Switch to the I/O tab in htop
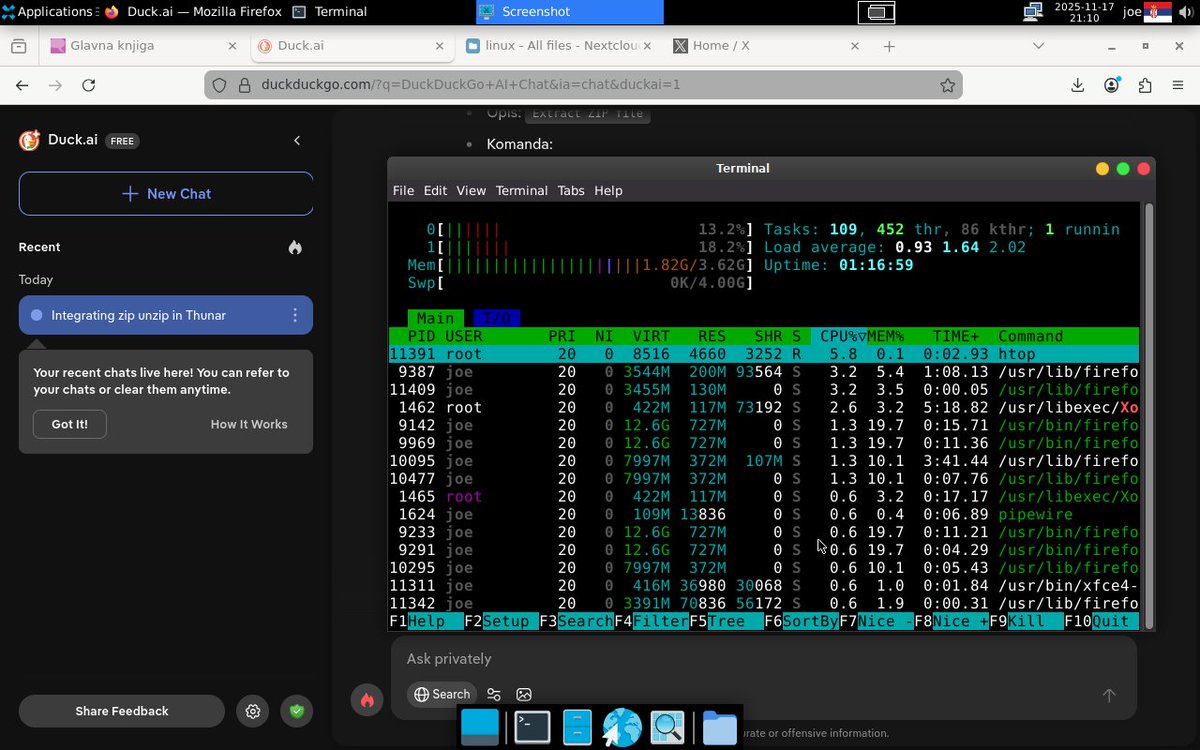Image resolution: width=1200 pixels, height=750 pixels. coord(497,318)
